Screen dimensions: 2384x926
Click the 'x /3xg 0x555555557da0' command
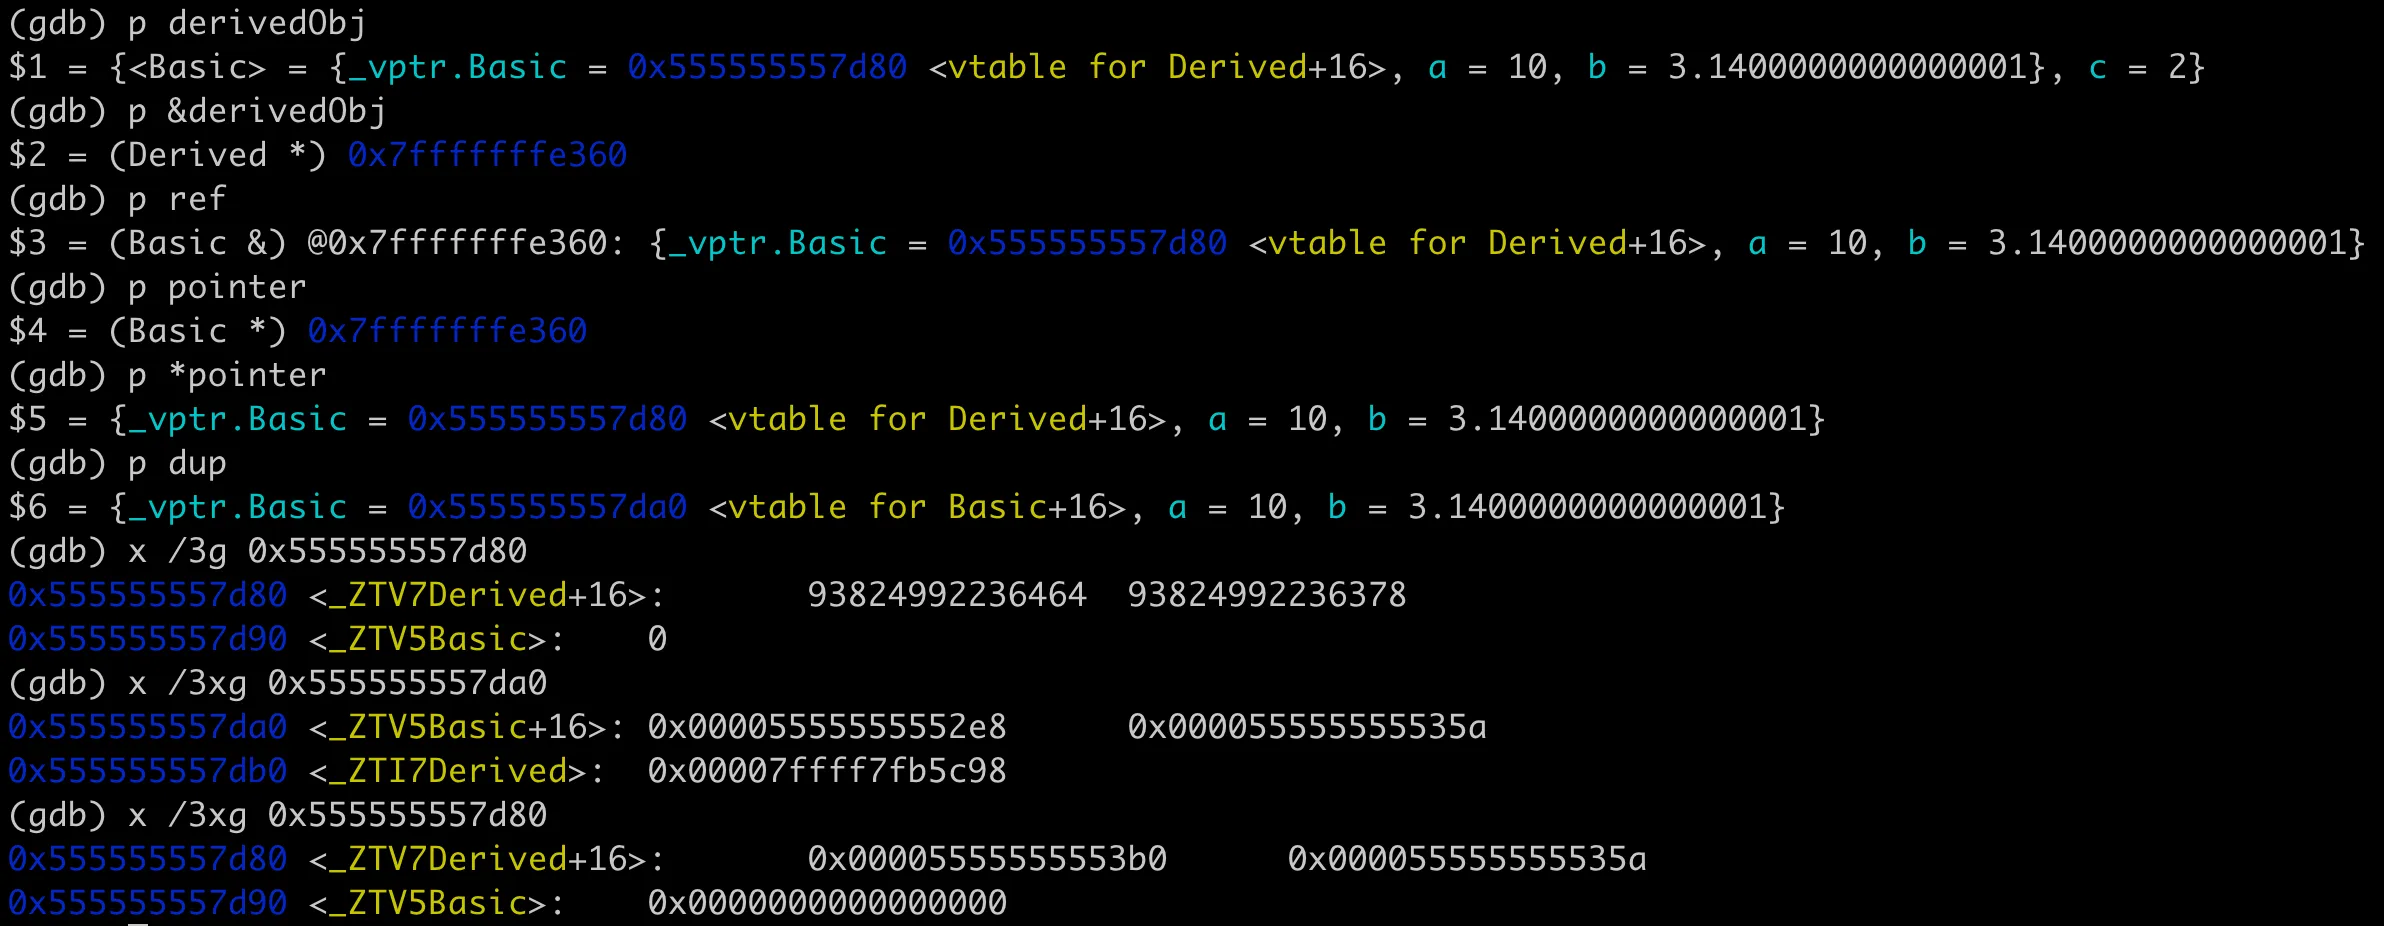pyautogui.click(x=337, y=683)
